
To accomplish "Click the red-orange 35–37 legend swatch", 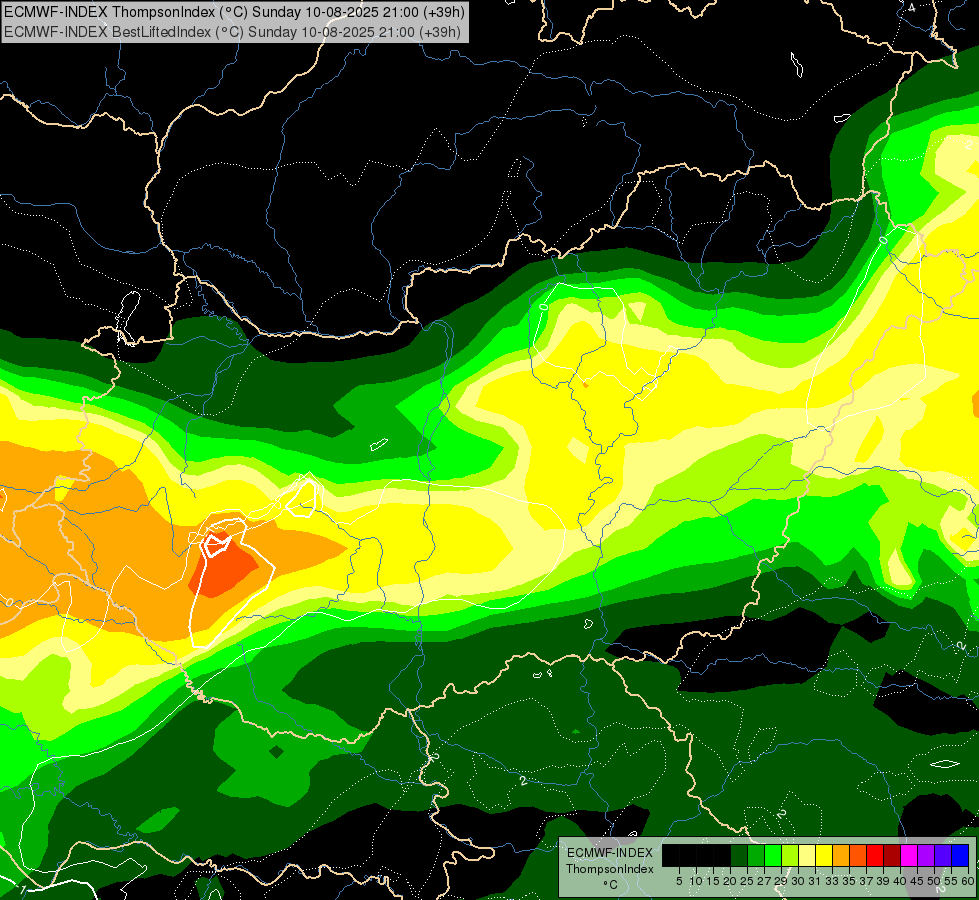I will click(858, 855).
